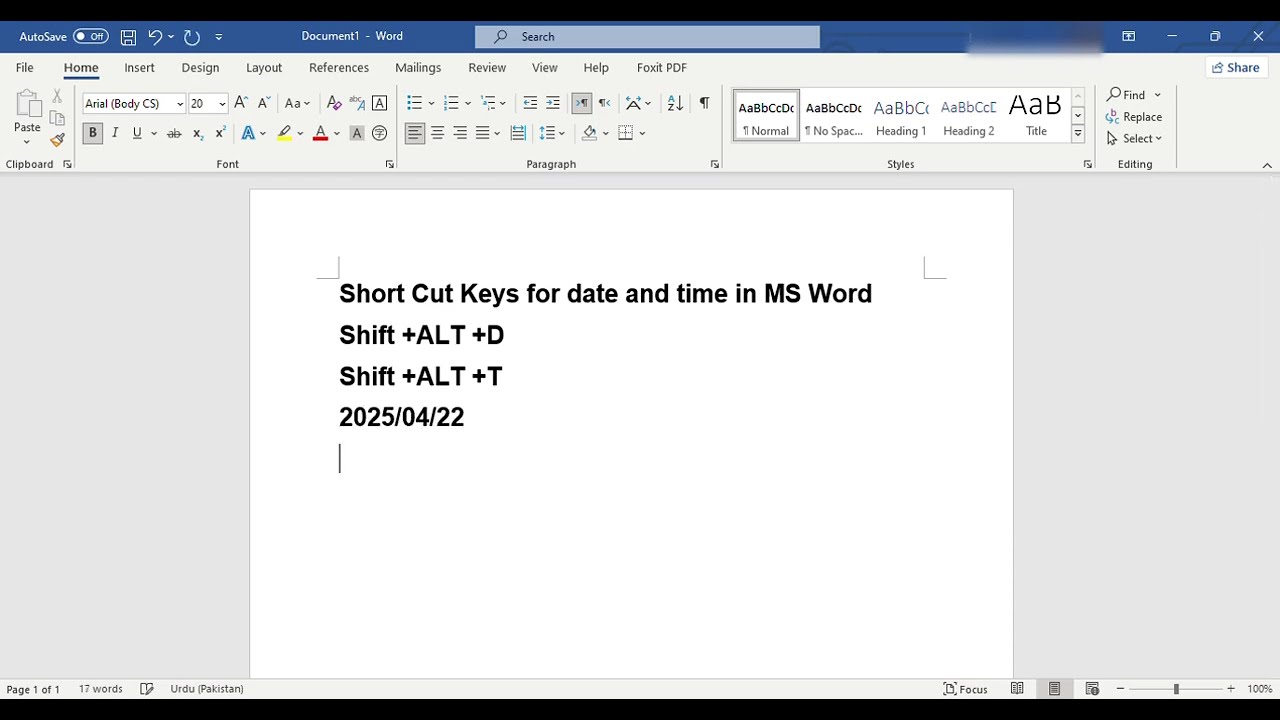Click Urdu (Pakistan) language indicator
1280x720 pixels.
(x=207, y=689)
